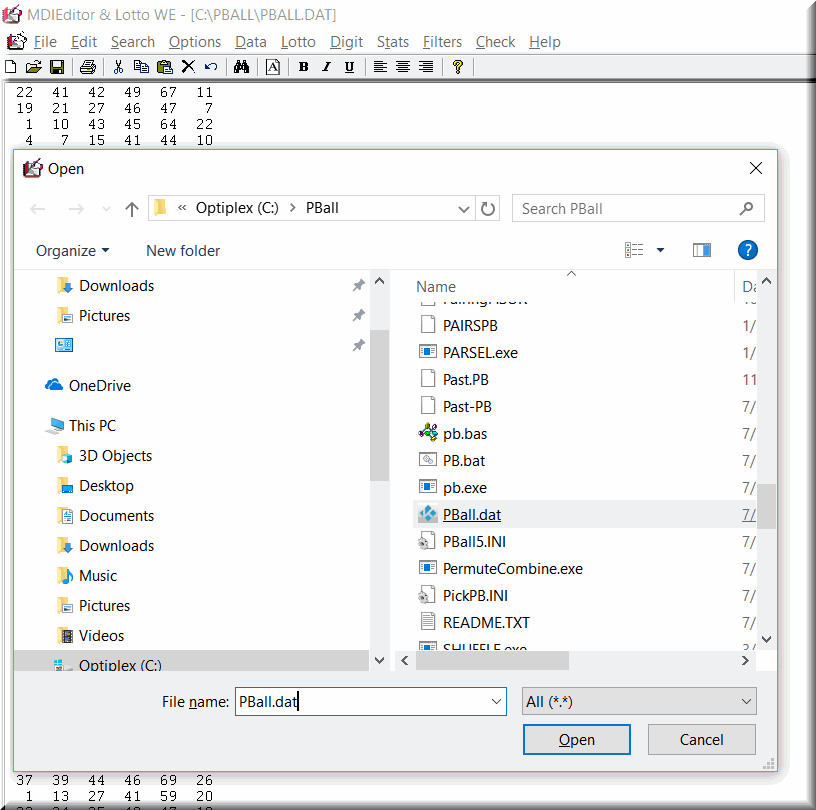This screenshot has width=816, height=810.
Task: Open the Digit menu
Action: pyautogui.click(x=346, y=42)
